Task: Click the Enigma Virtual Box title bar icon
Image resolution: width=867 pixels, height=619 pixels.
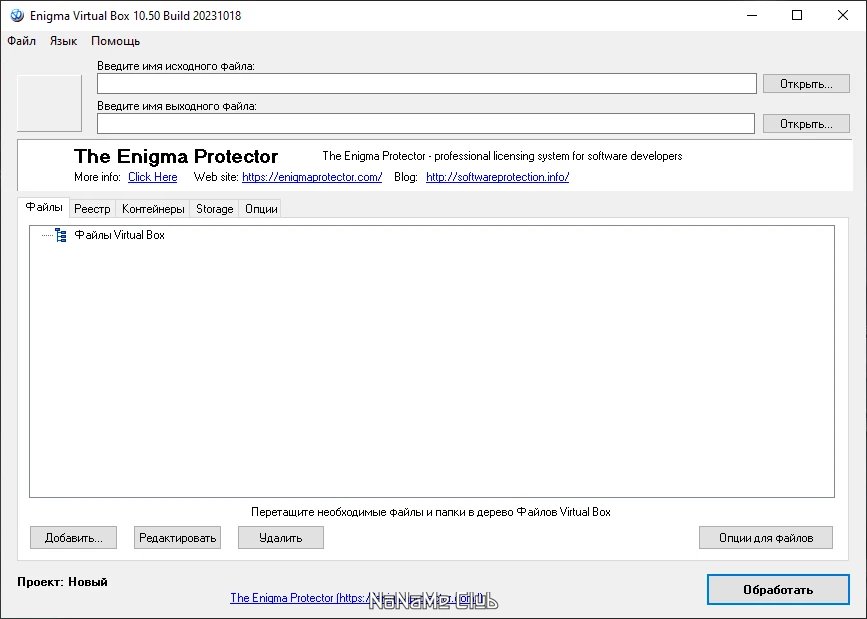Action: 17,15
